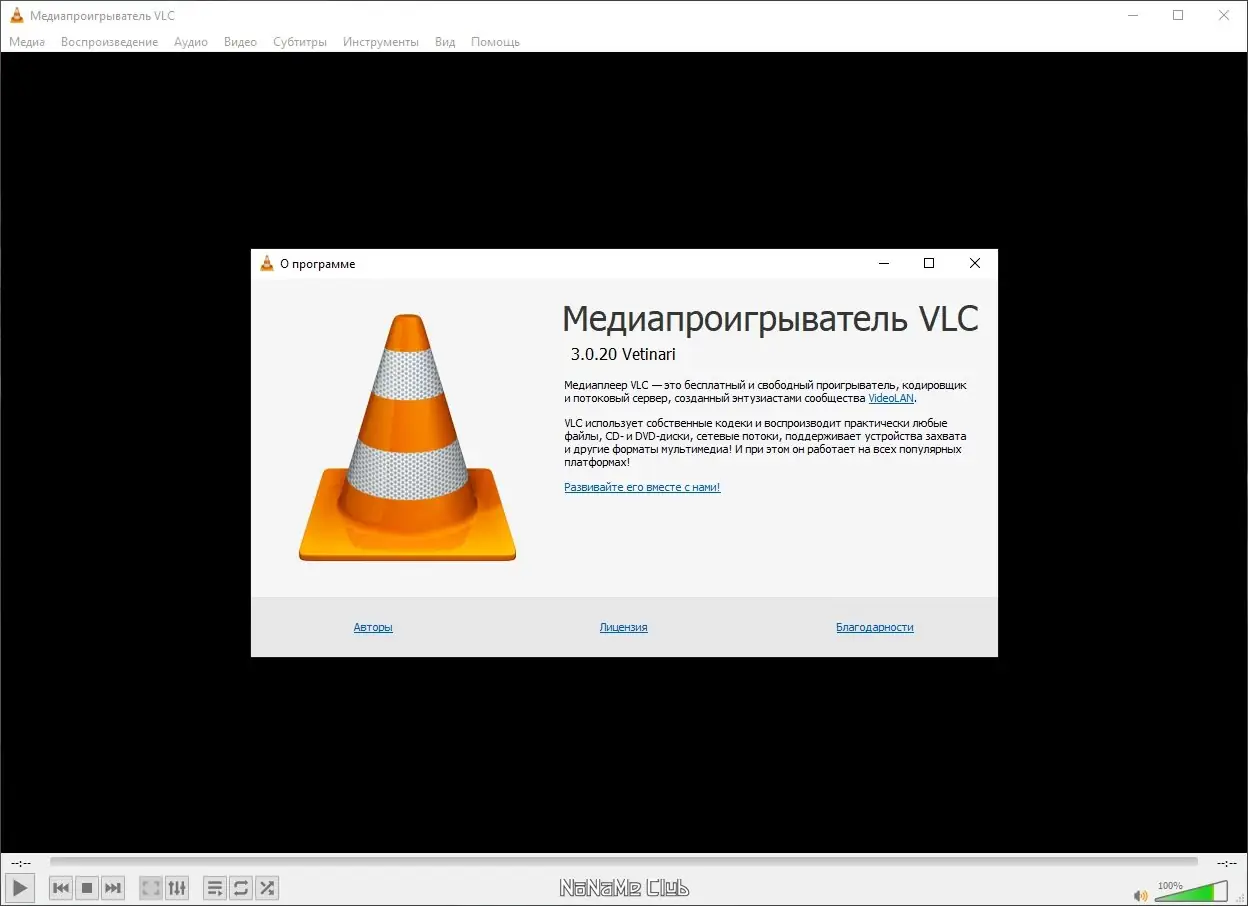Open the Помощь menu

coord(495,42)
